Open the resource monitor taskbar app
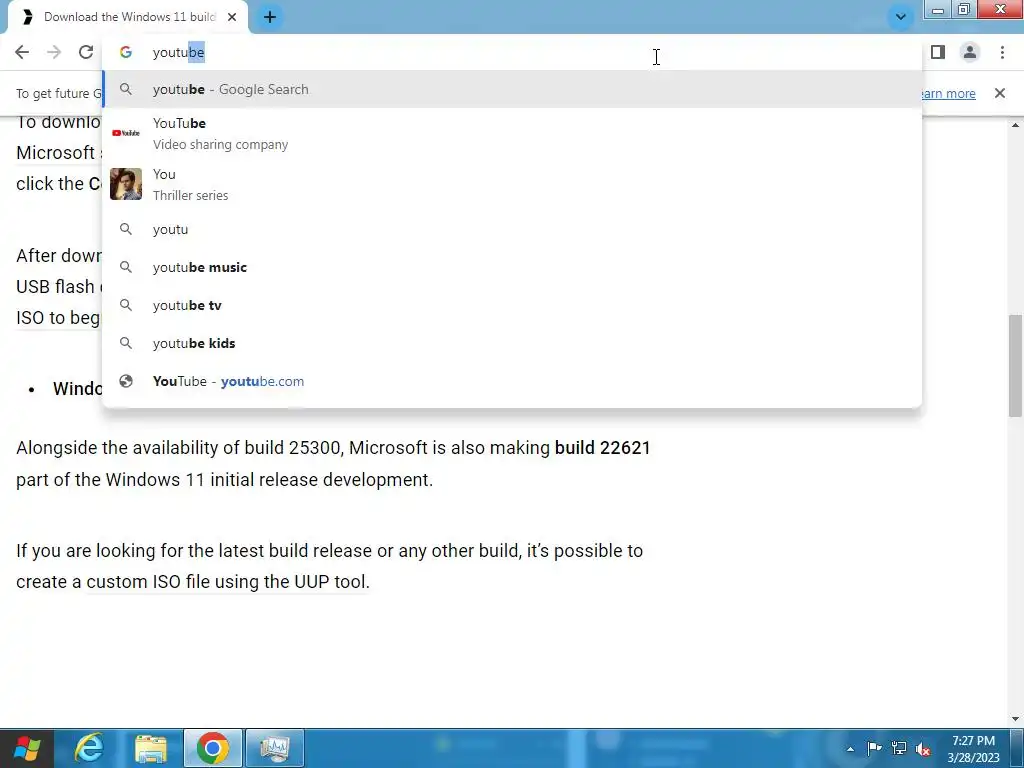The height and width of the screenshot is (768, 1024). tap(275, 748)
